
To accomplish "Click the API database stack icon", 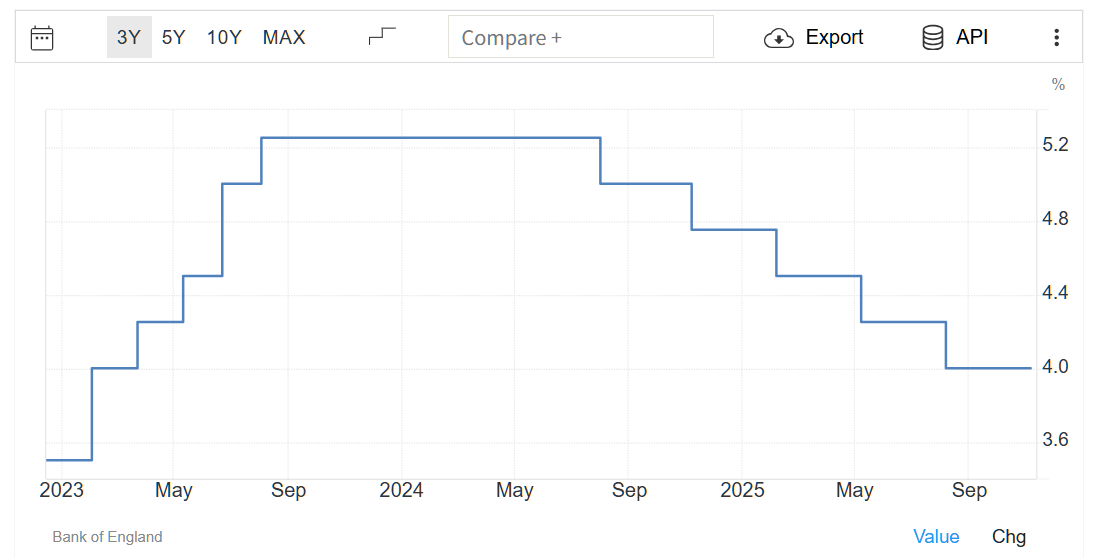I will coord(932,38).
